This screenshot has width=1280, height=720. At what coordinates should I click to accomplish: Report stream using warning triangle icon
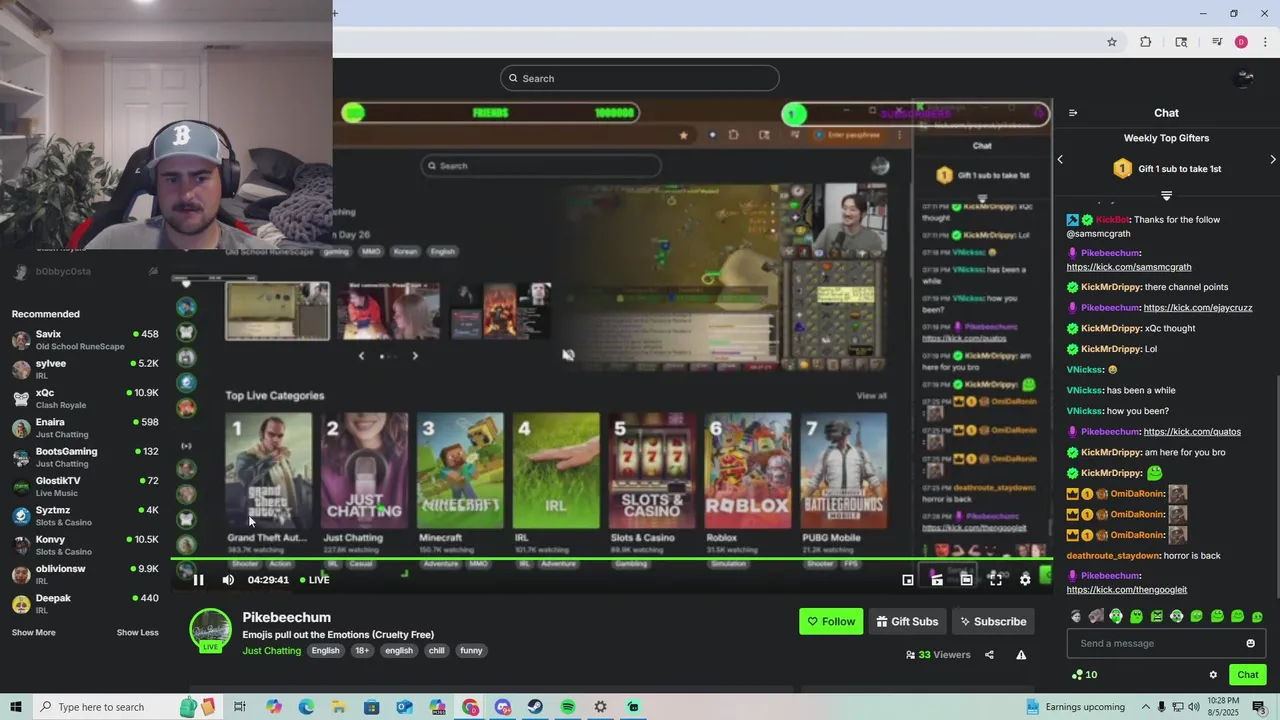pos(1021,655)
